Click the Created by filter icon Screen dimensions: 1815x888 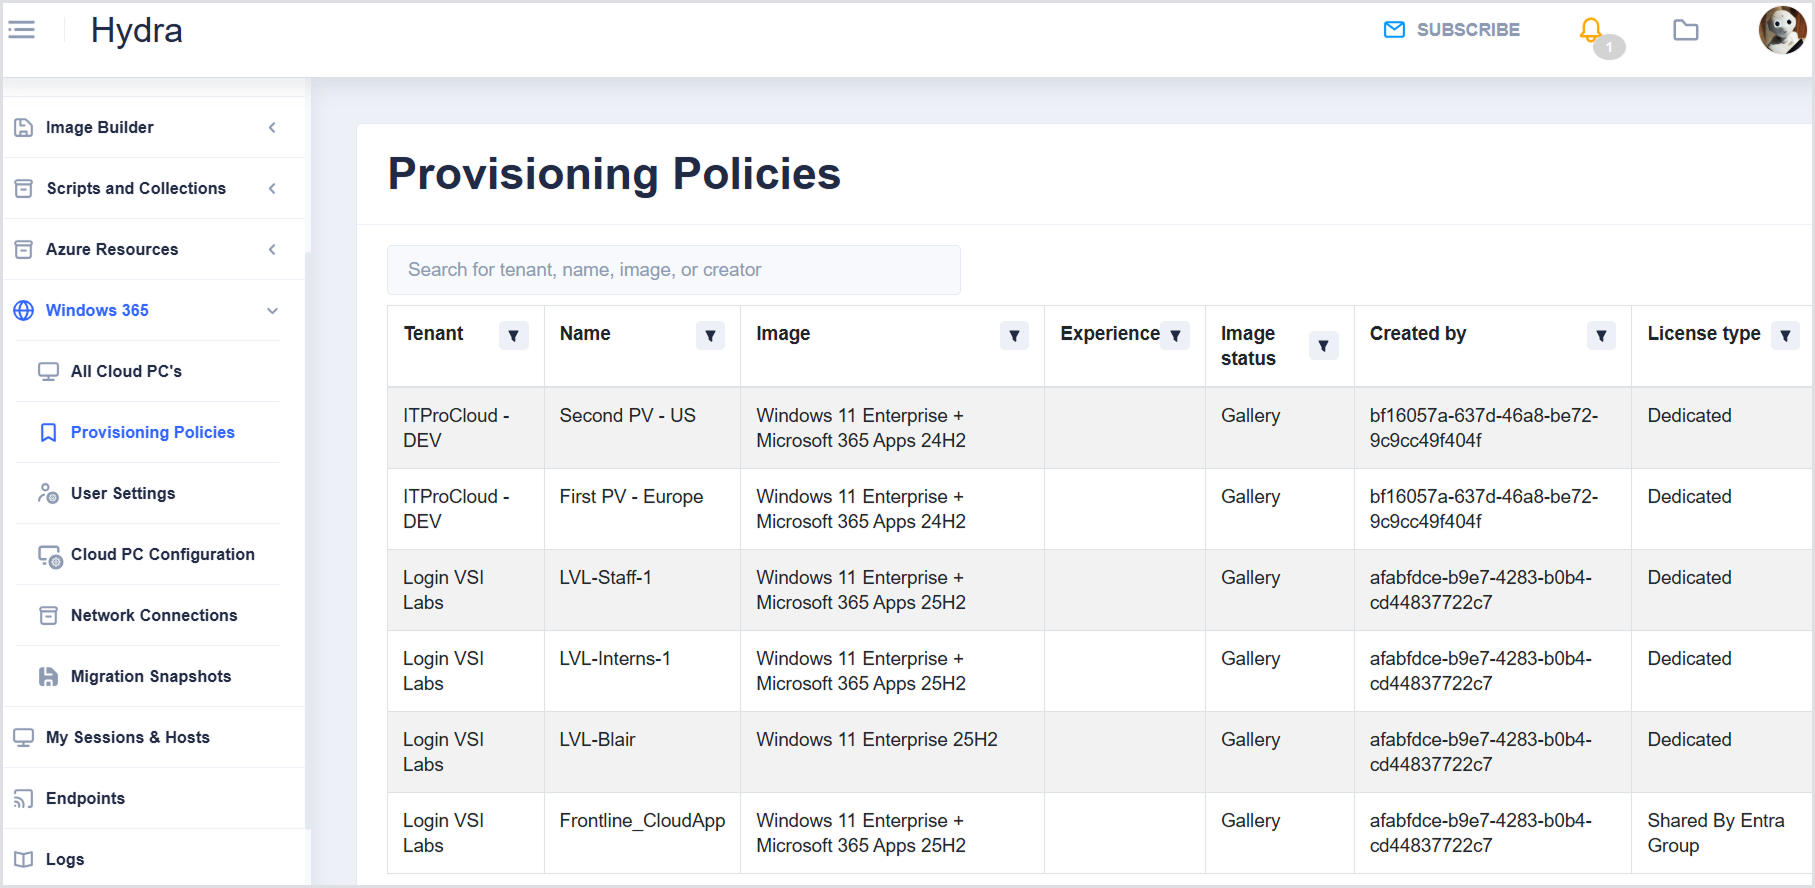1601,336
